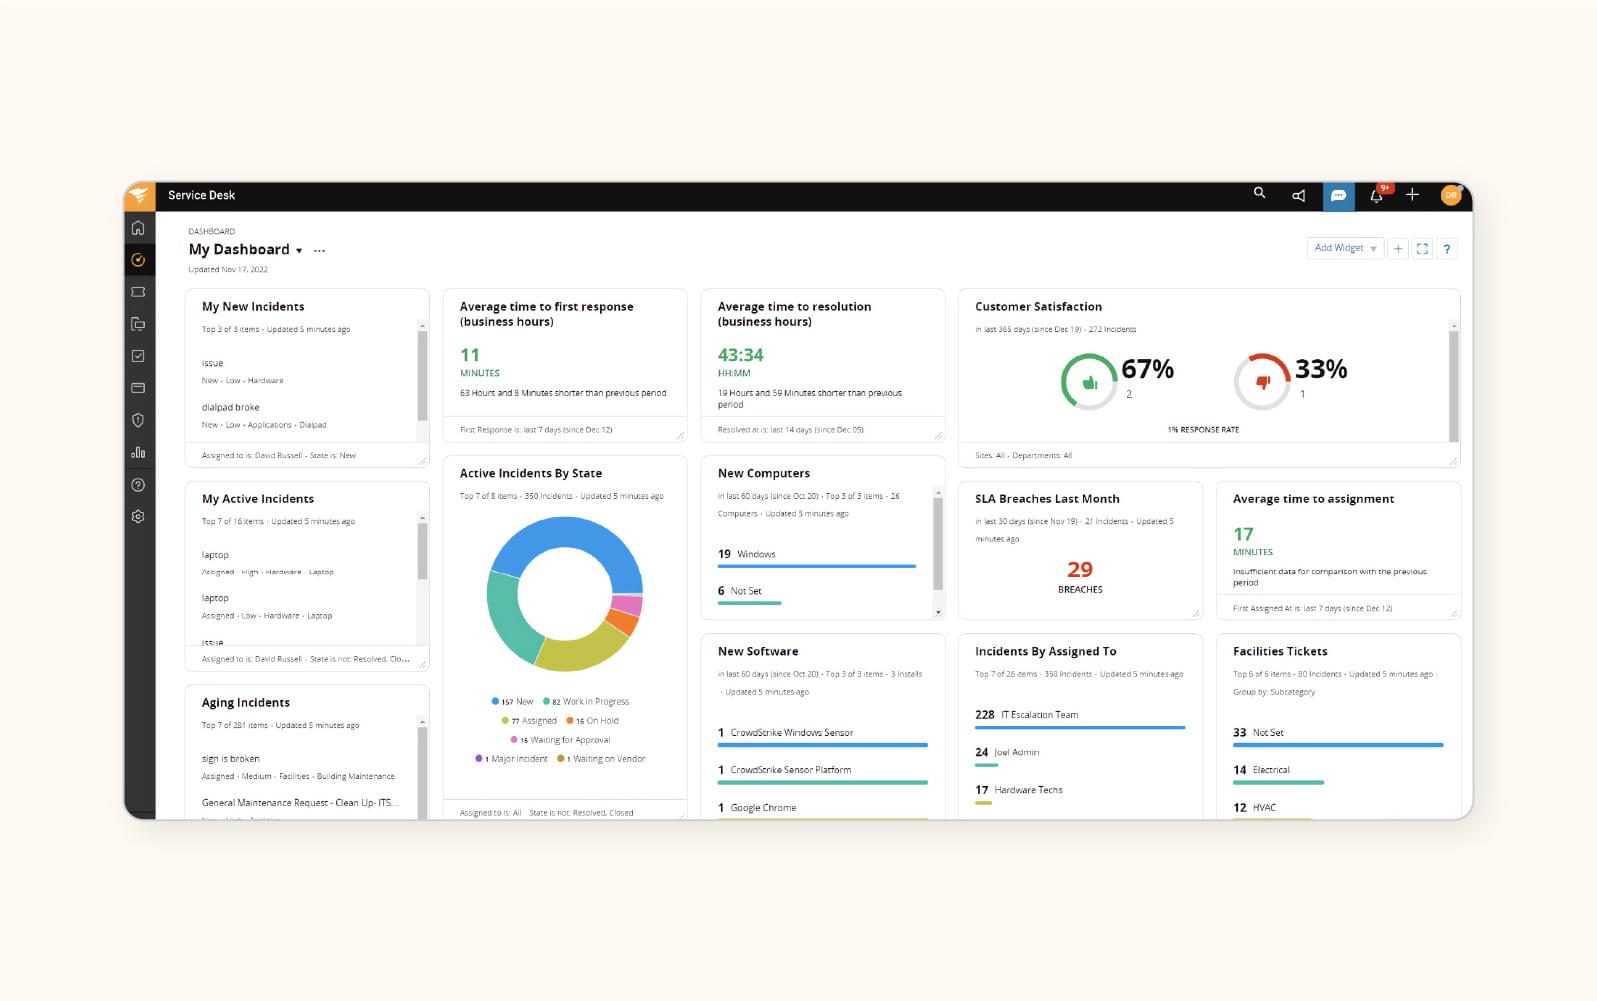Open the Add Widget dropdown
Viewport: 1597px width, 1001px height.
point(1345,249)
